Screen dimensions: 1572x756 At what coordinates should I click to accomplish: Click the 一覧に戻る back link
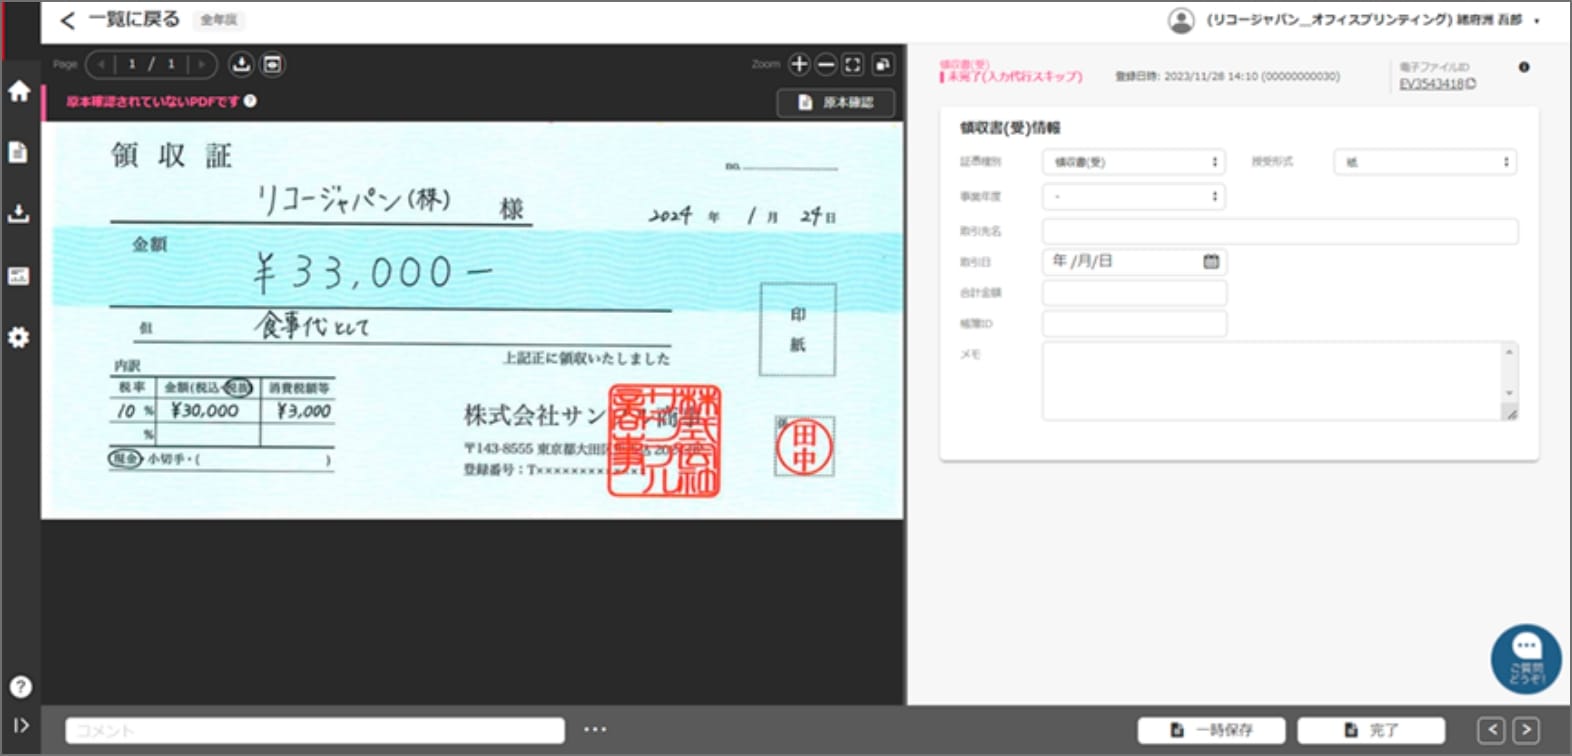121,20
